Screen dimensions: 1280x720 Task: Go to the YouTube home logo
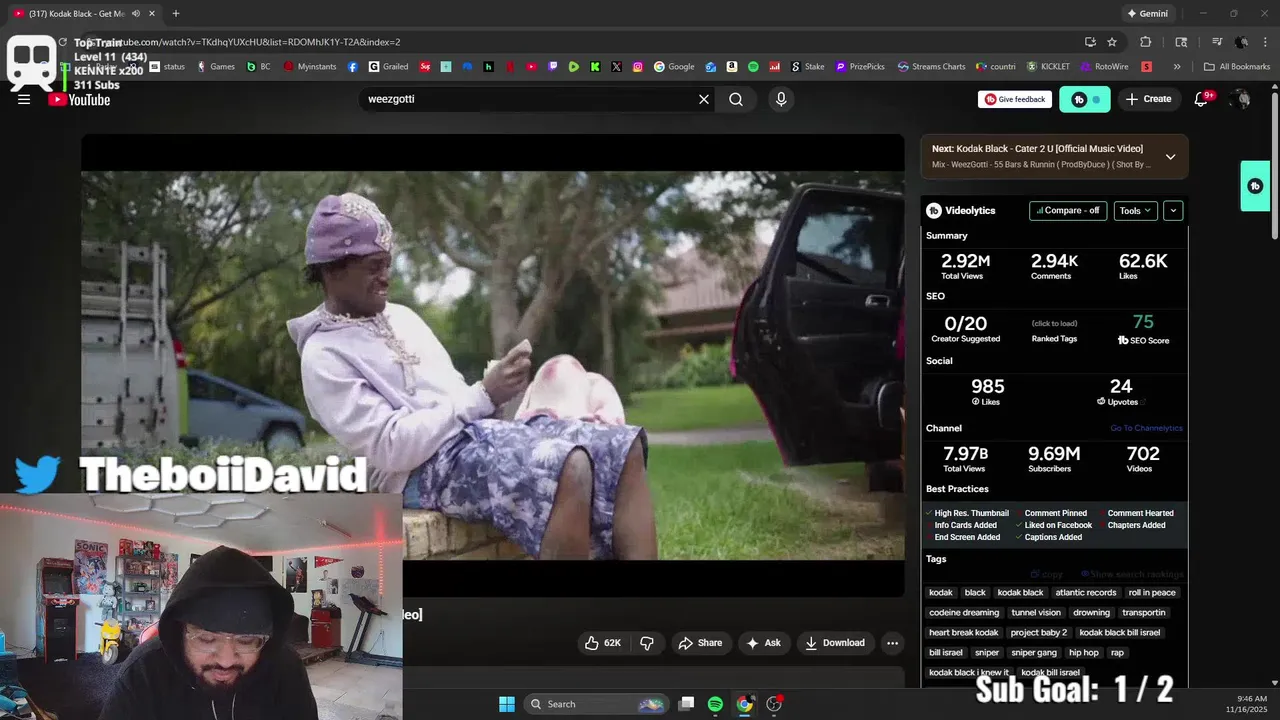[x=80, y=99]
